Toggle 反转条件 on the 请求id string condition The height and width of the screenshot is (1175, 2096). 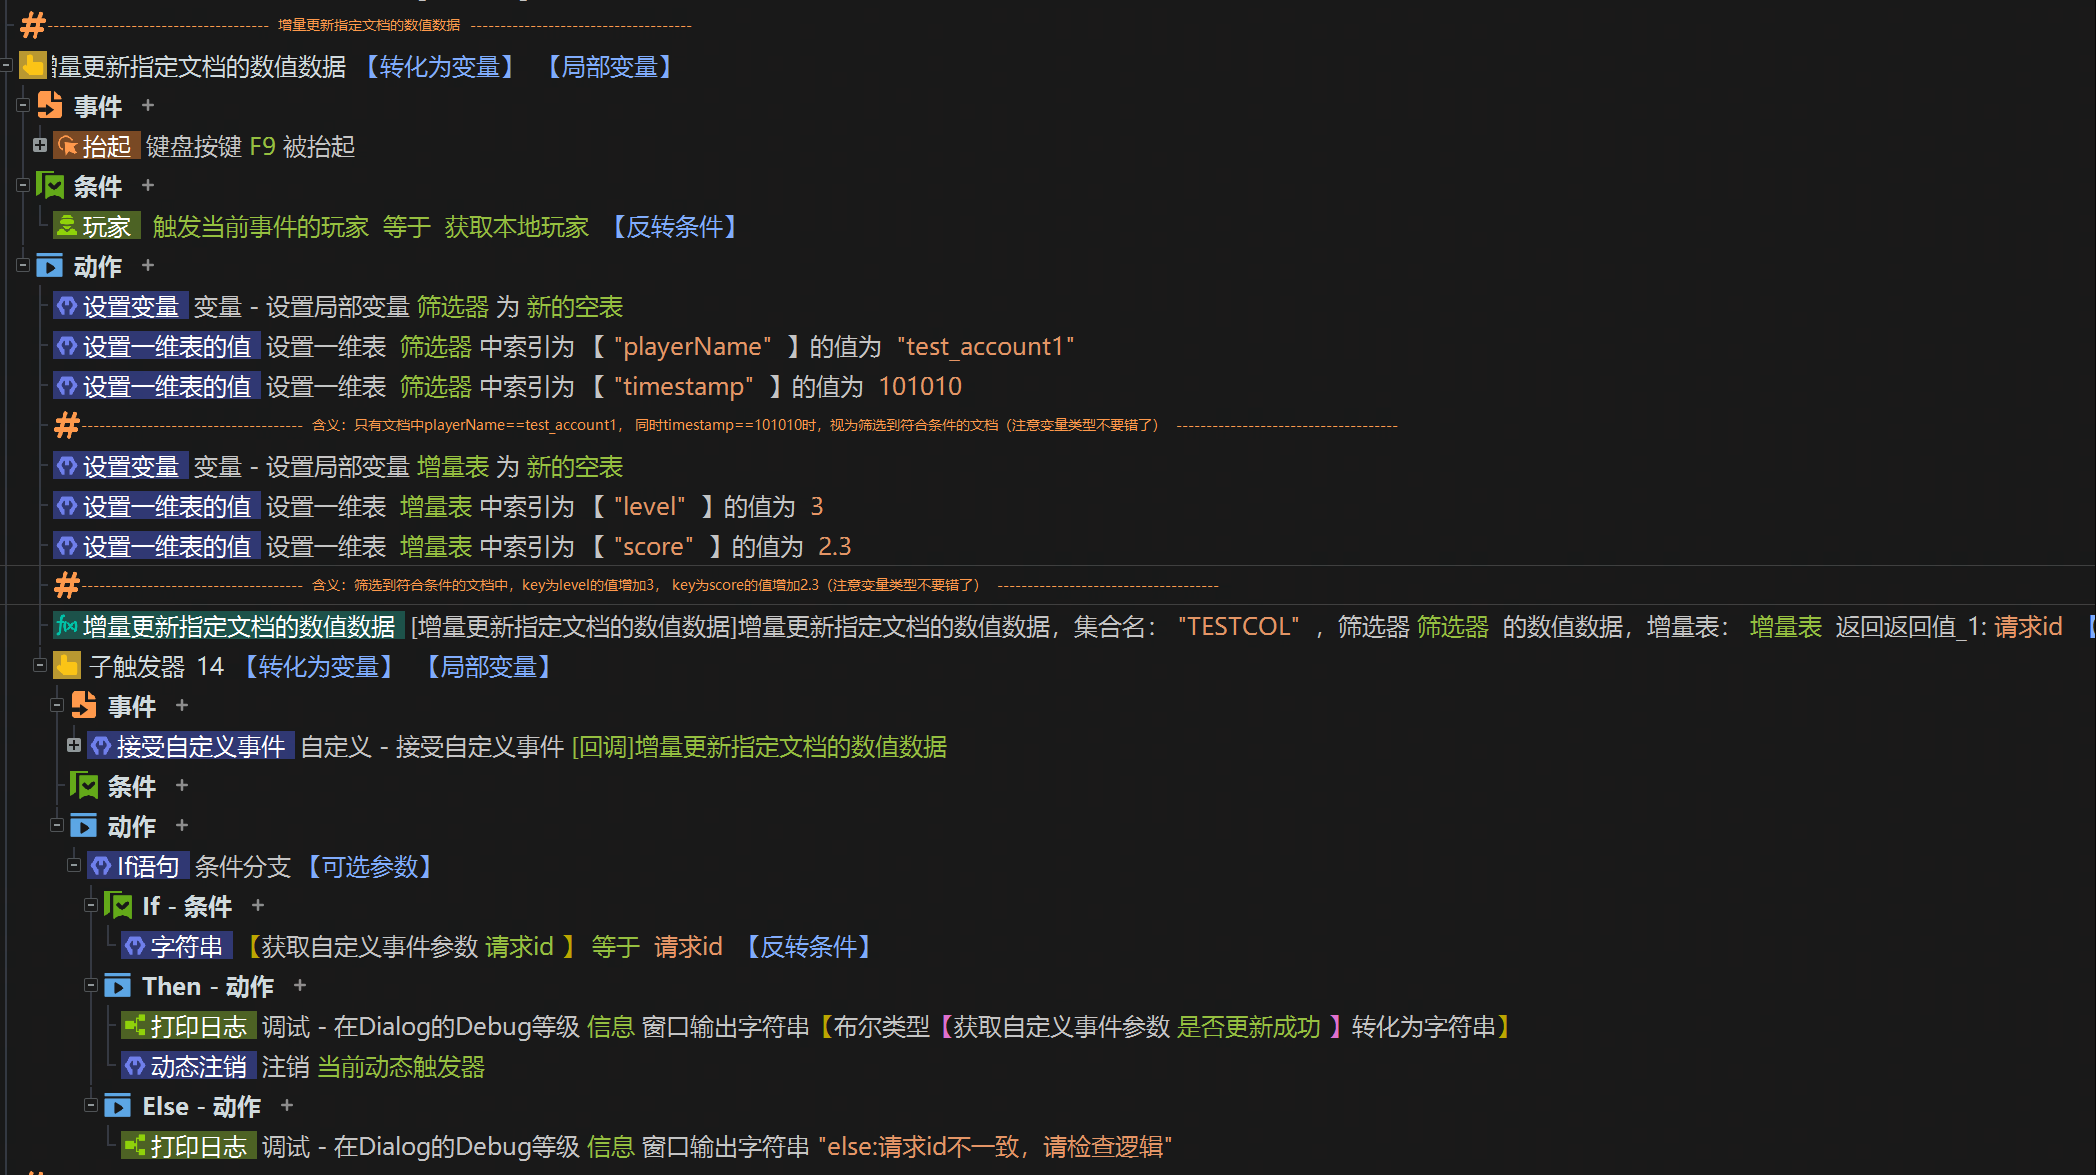809,947
